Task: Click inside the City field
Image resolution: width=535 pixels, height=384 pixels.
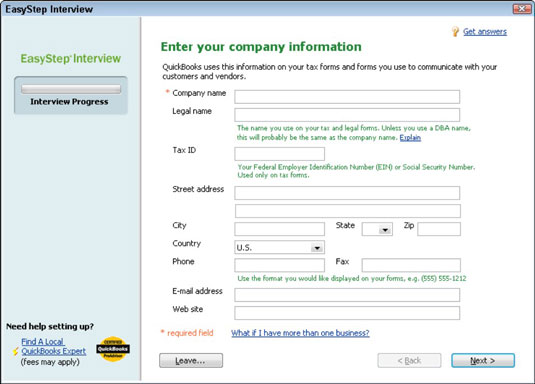Action: point(279,229)
